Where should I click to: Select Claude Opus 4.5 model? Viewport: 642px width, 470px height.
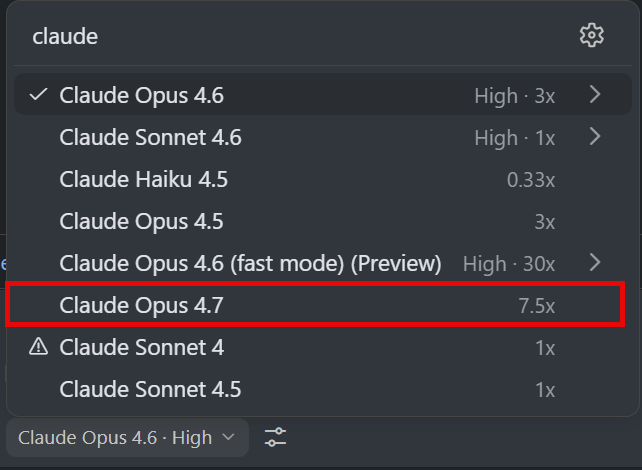click(x=141, y=221)
